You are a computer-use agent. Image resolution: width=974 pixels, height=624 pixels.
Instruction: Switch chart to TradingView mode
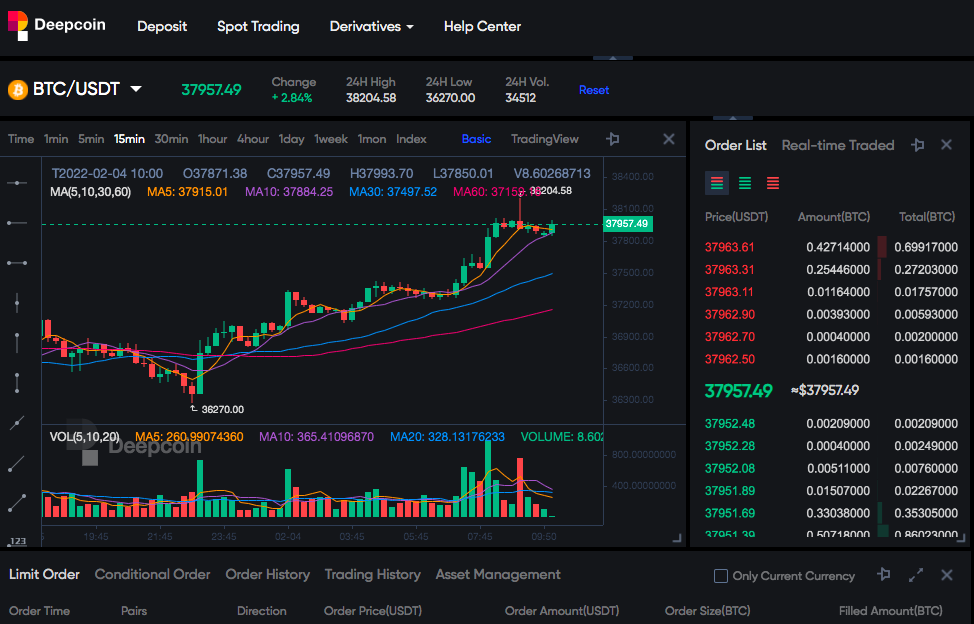click(544, 139)
